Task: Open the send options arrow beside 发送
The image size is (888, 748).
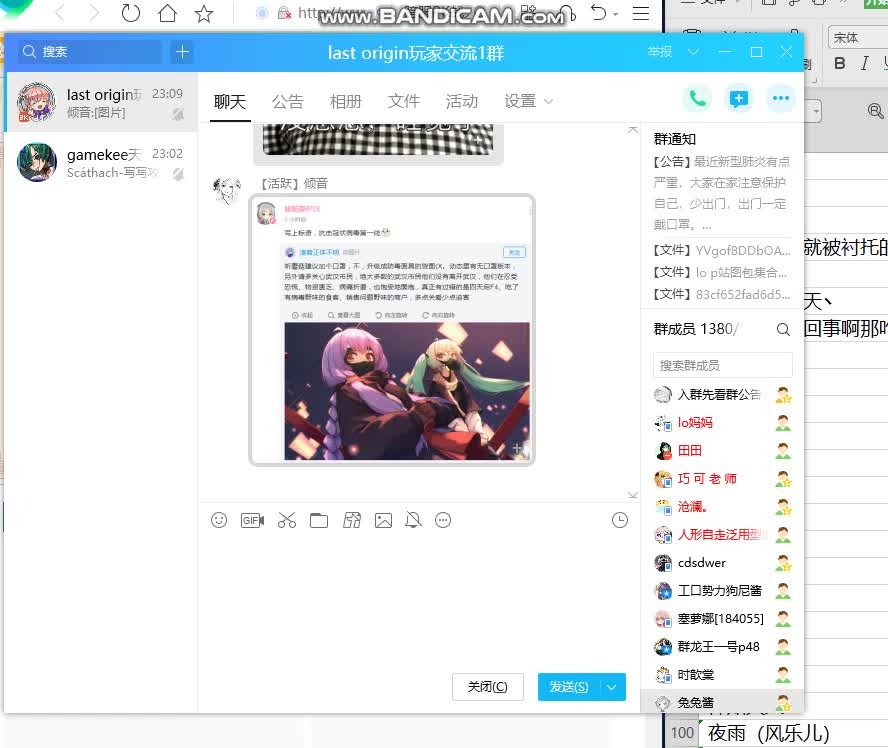Action: click(x=612, y=687)
